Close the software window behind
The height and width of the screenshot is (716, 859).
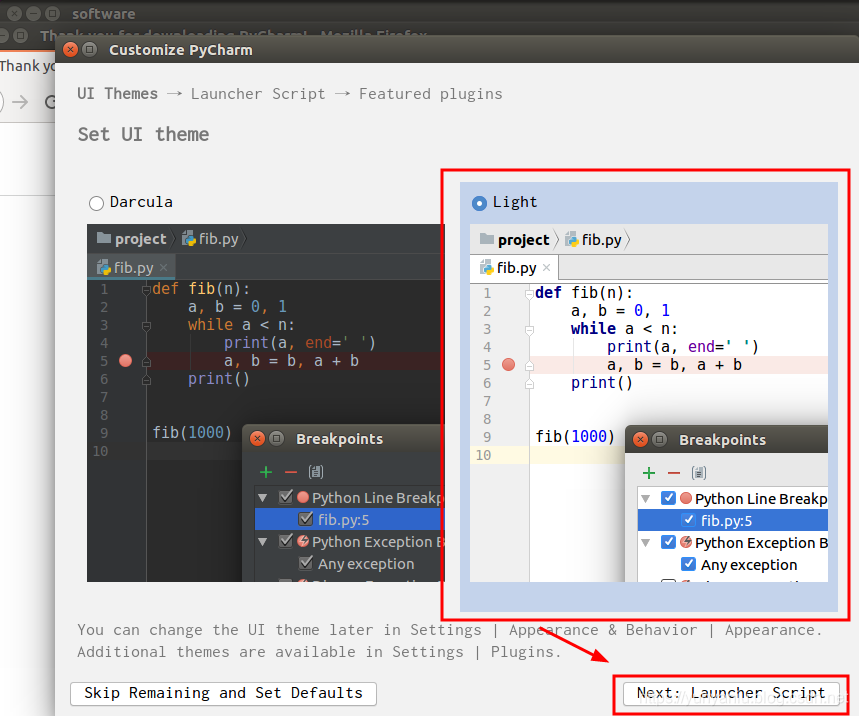[x=15, y=13]
